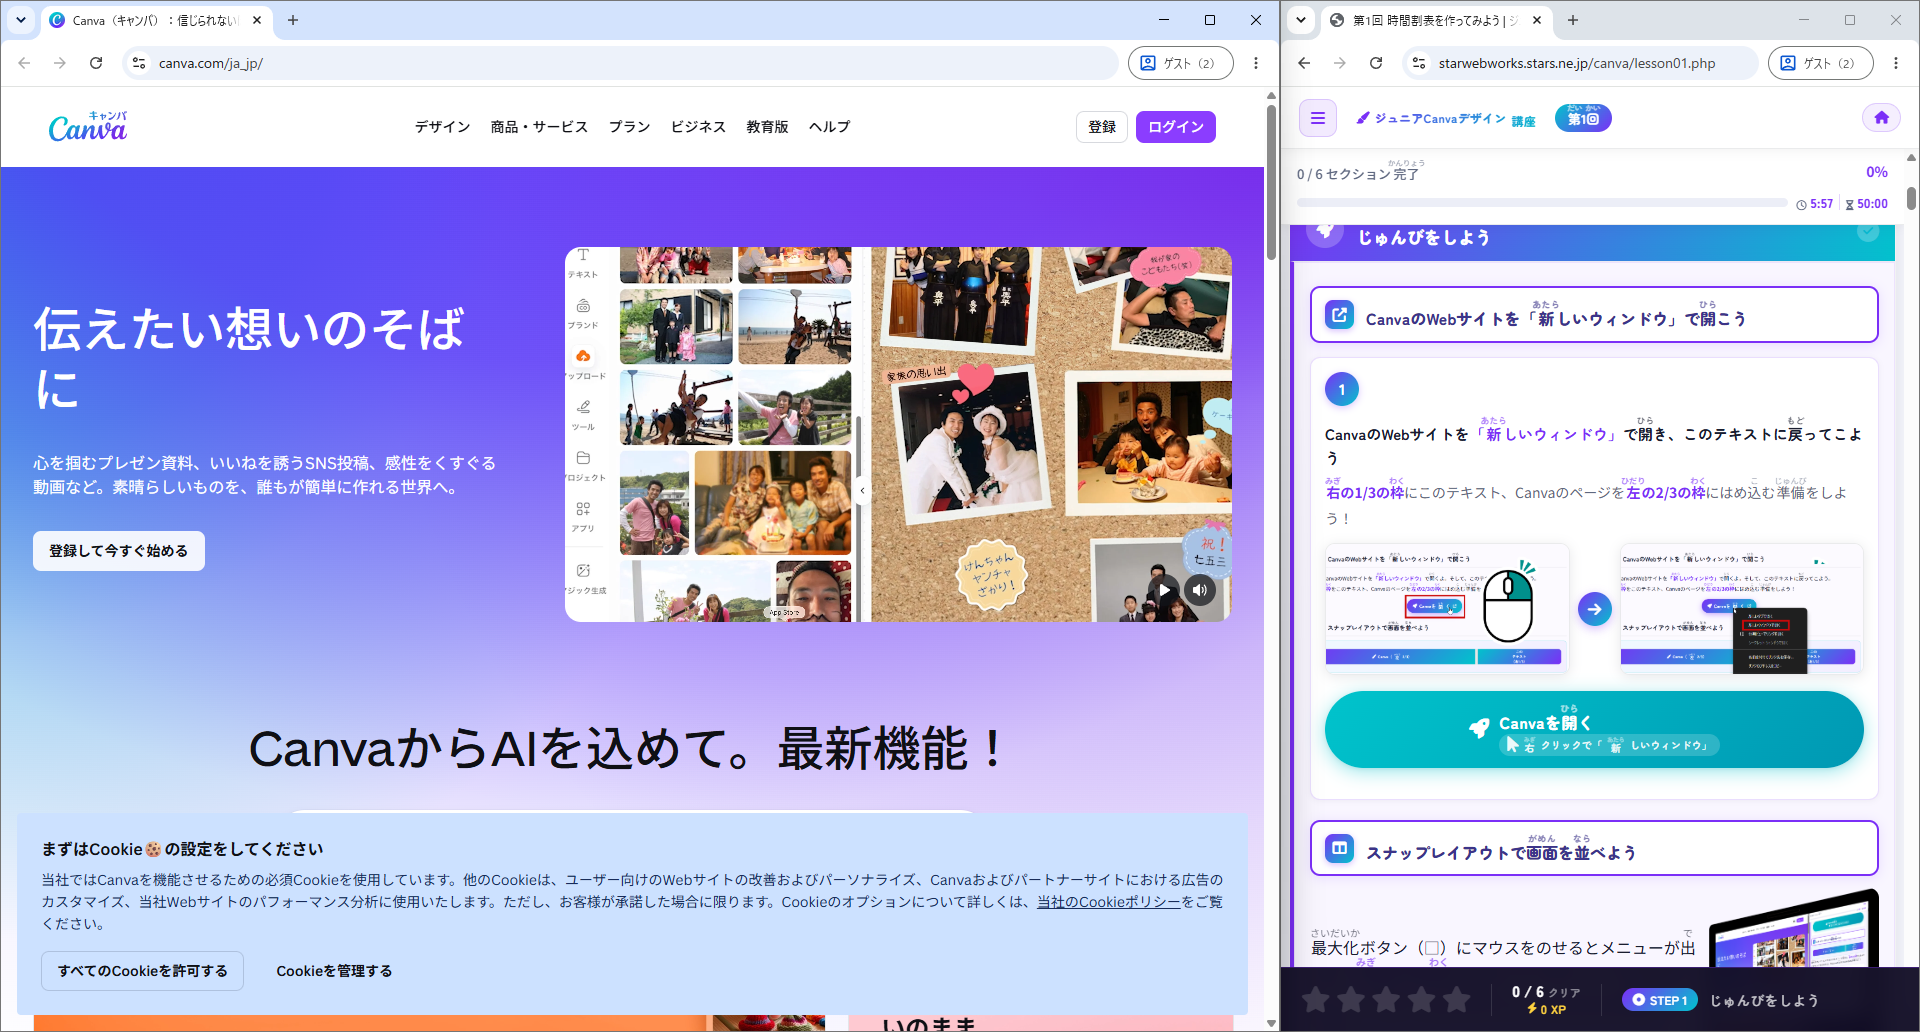
Task: Open the context-menu instruction thumbnail
Action: (x=1741, y=608)
